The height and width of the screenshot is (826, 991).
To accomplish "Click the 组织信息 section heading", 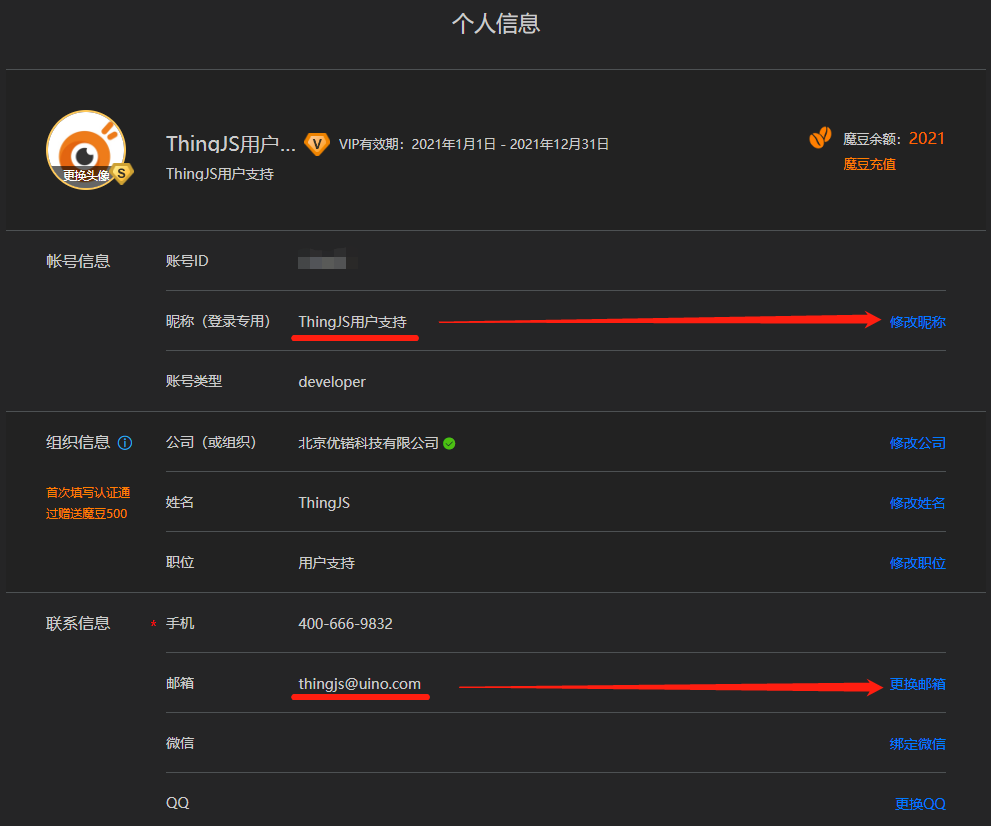I will click(78, 442).
